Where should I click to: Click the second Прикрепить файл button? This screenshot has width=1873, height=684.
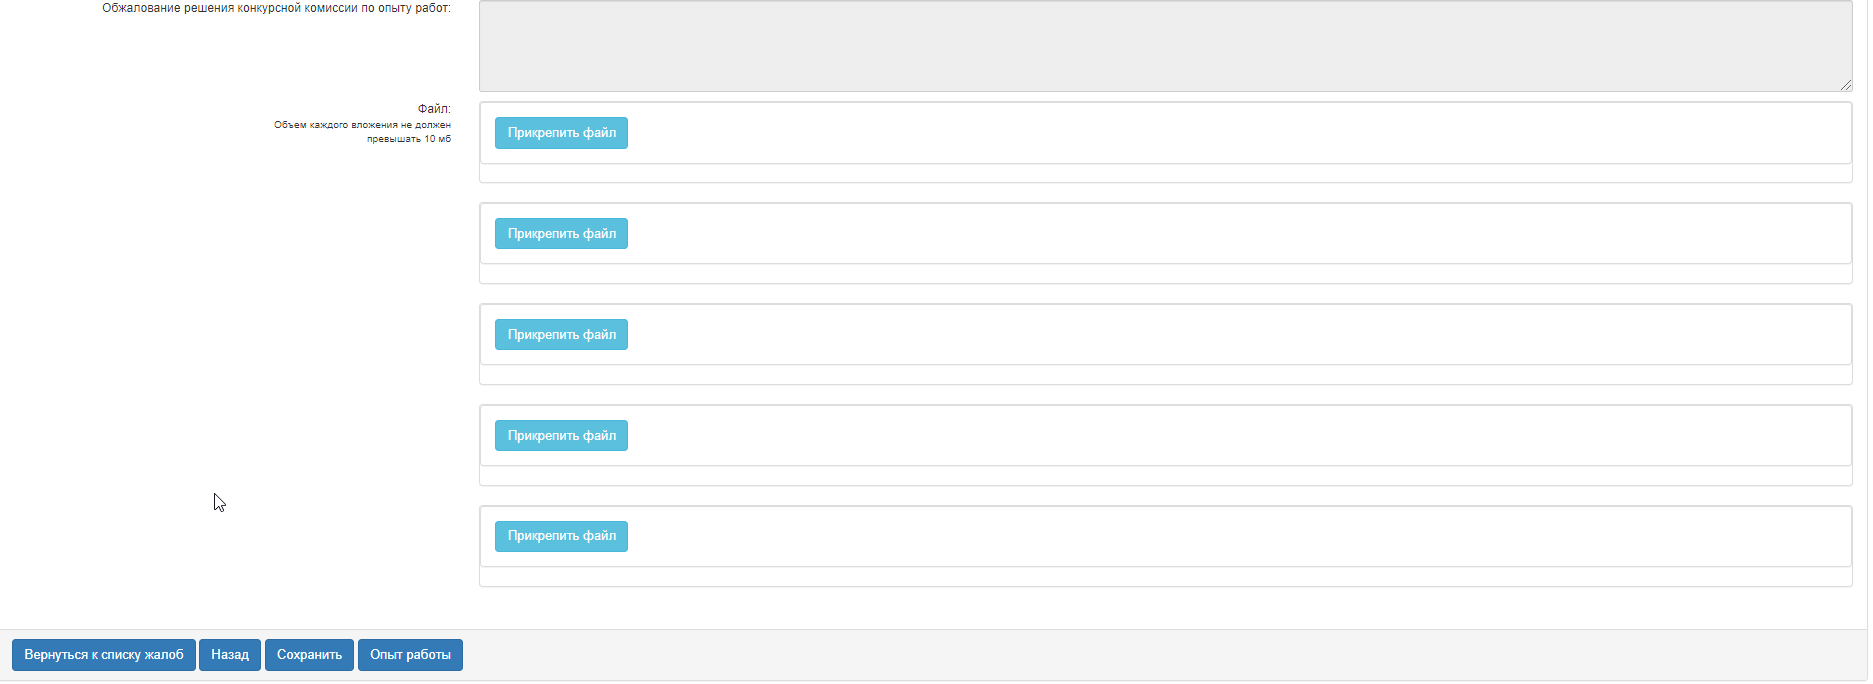pos(561,234)
